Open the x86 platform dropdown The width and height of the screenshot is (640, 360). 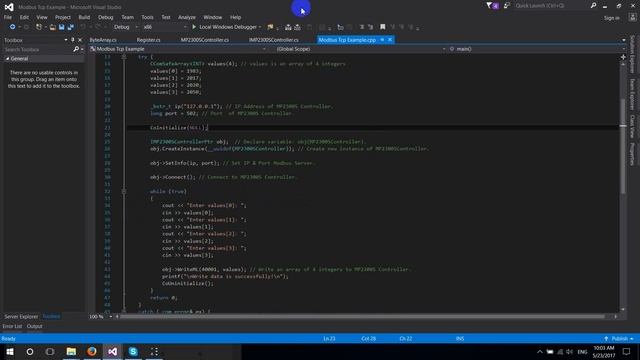pos(165,27)
